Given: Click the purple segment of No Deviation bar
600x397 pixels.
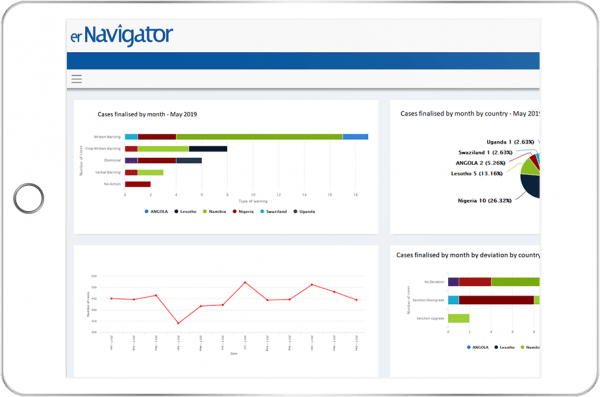Looking at the screenshot, I should tap(453, 282).
